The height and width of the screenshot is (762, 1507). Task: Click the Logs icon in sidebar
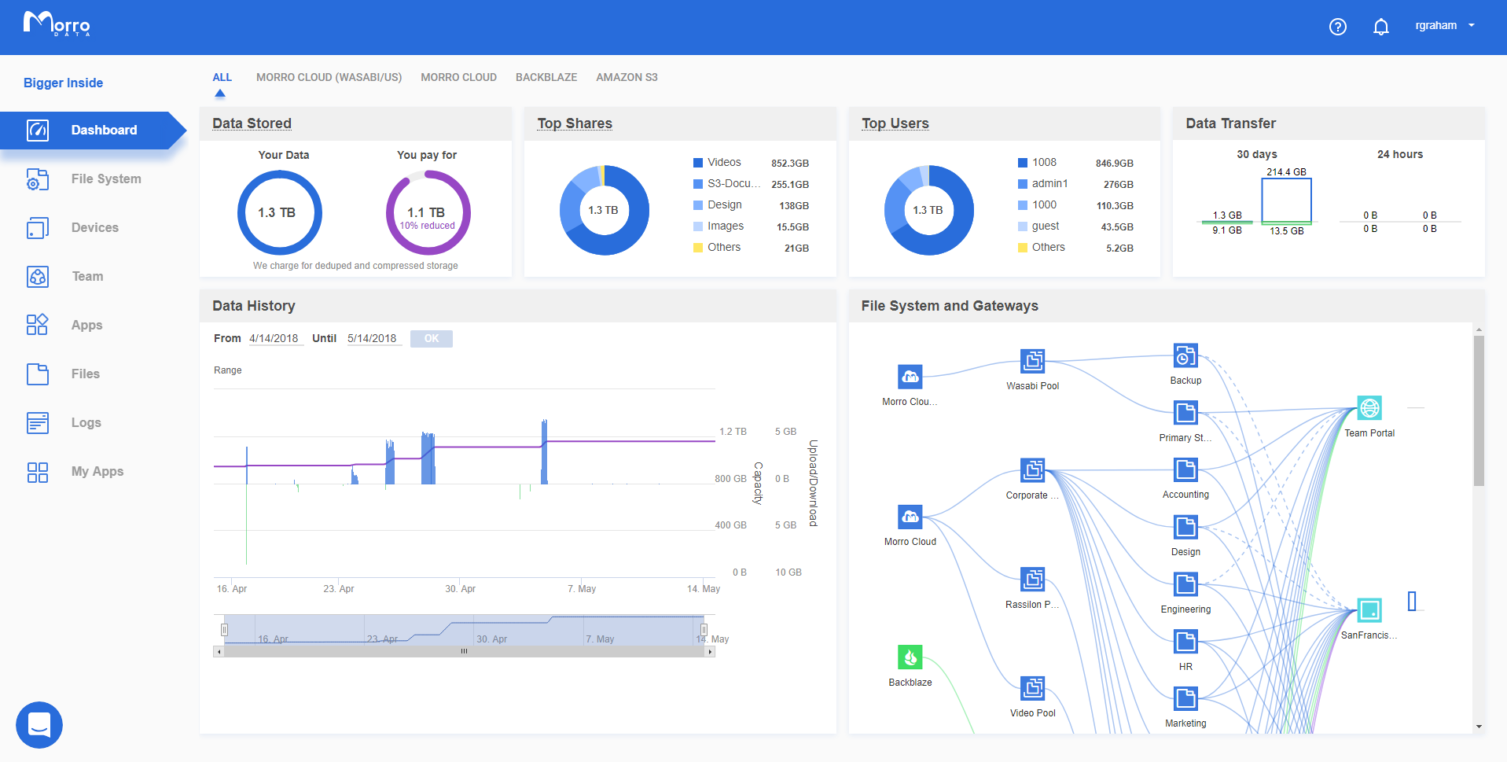click(x=37, y=422)
